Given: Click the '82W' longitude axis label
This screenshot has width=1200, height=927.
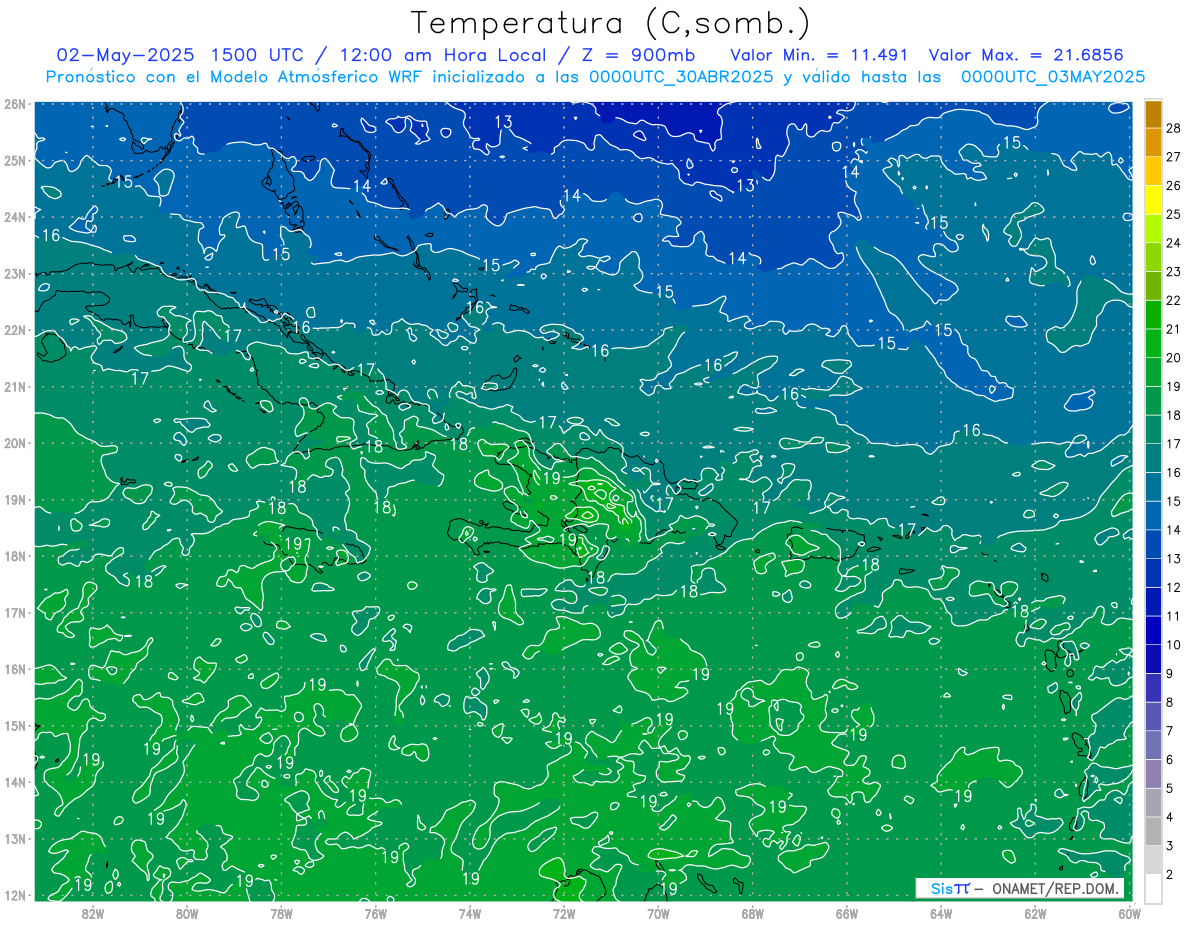Looking at the screenshot, I should (93, 913).
